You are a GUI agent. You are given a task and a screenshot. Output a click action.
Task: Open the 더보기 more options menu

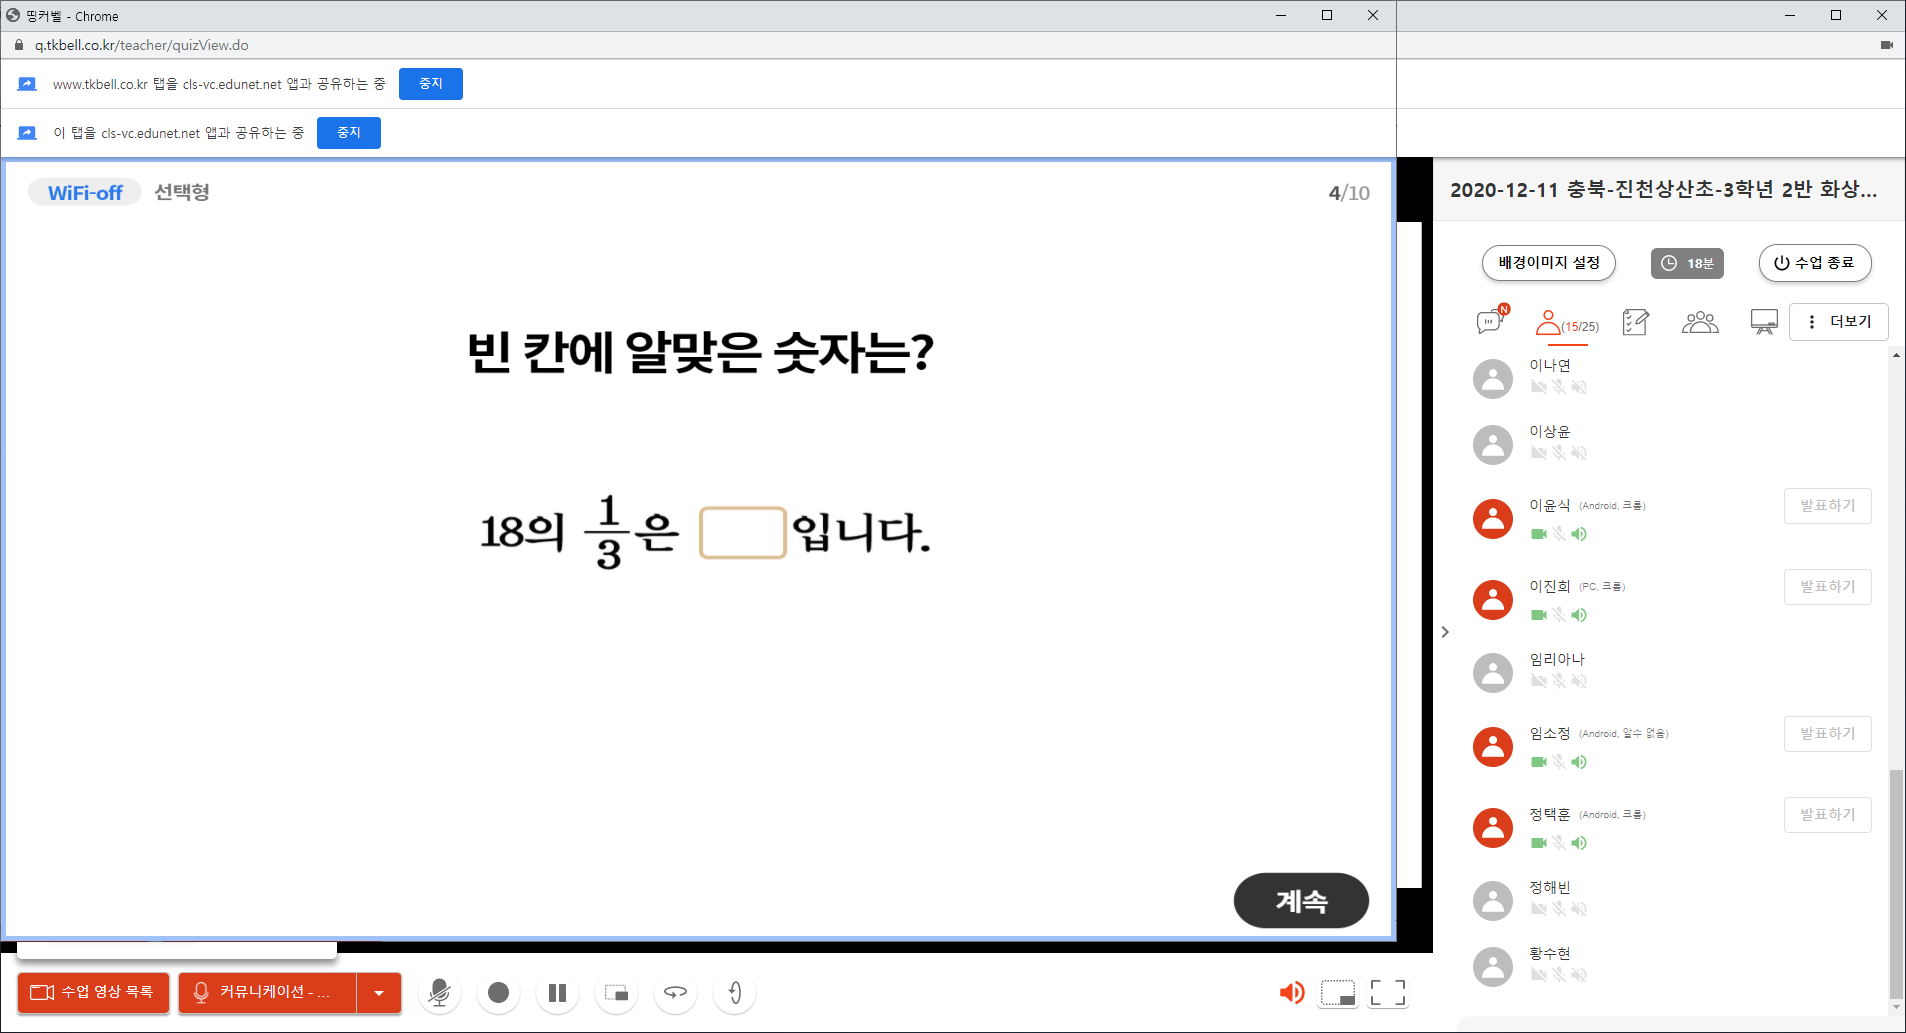point(1839,322)
